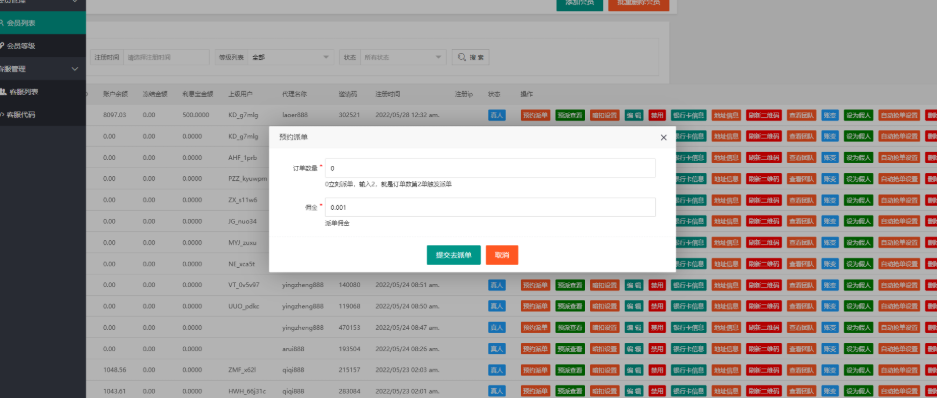Click 预派查看 in the laoer888 302521 row

coord(570,116)
